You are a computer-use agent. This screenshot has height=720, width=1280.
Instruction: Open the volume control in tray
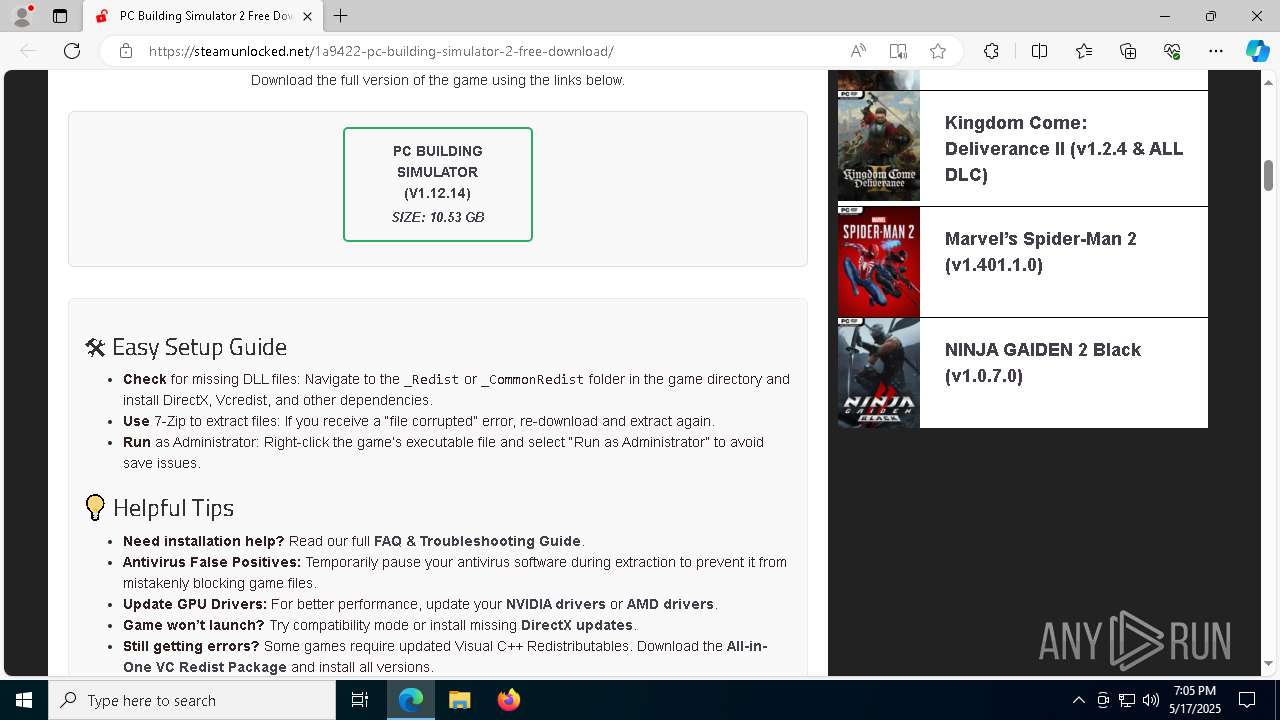[1150, 700]
